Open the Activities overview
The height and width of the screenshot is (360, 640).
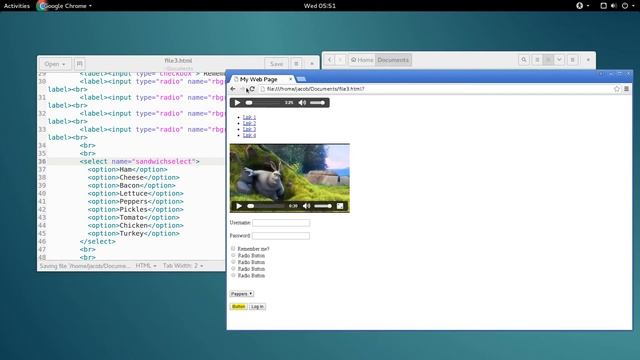pyautogui.click(x=17, y=6)
